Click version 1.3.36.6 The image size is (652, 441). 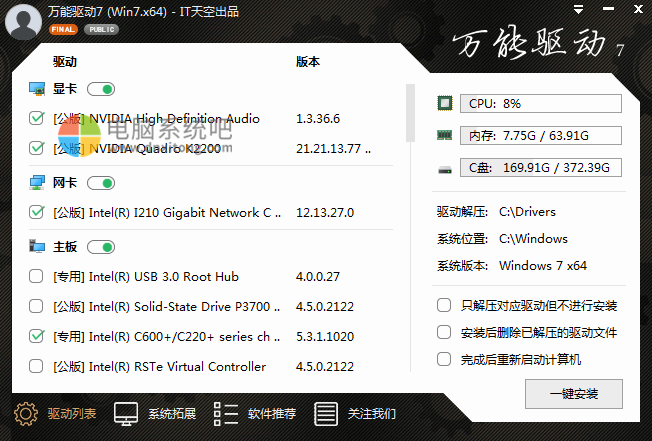click(x=318, y=119)
